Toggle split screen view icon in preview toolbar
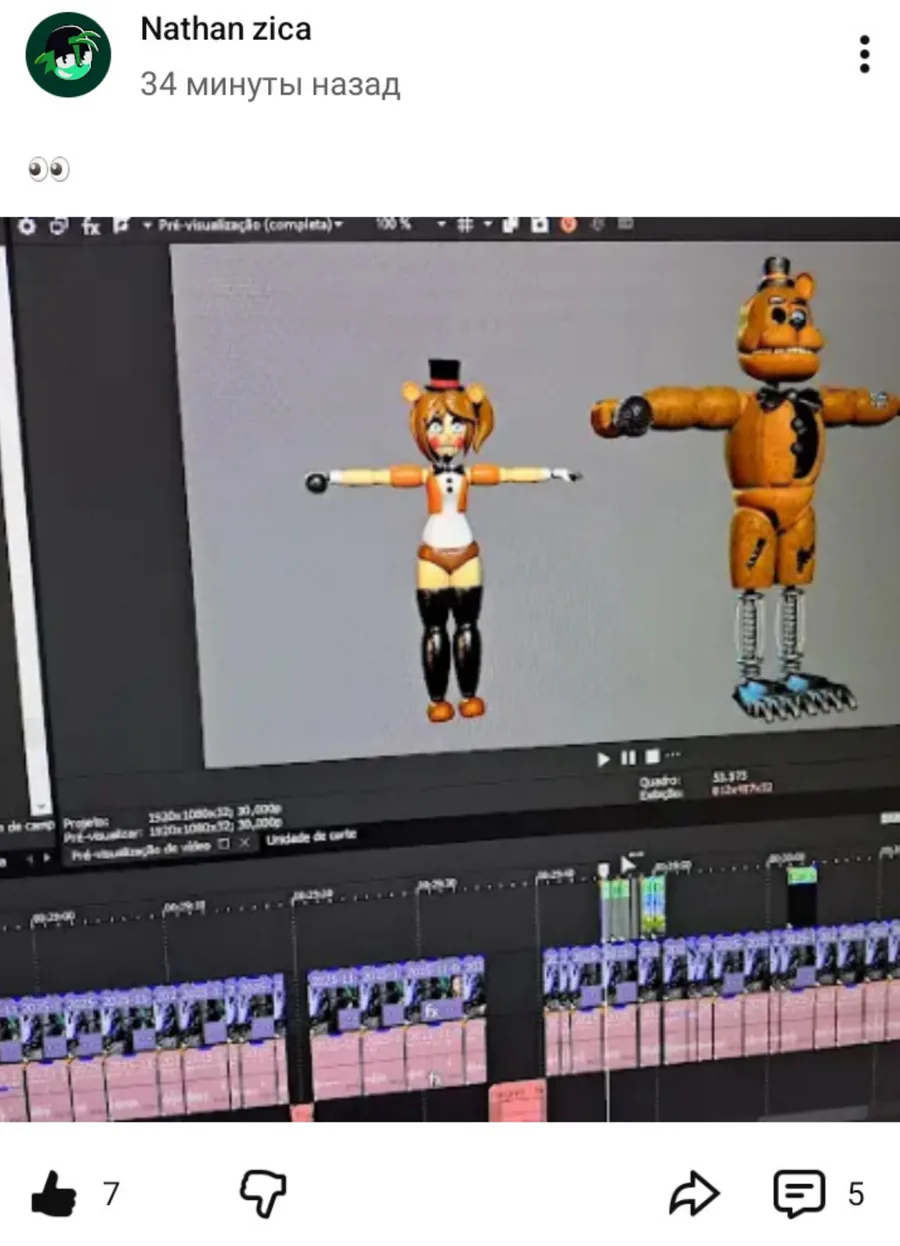Screen dimensions: 900x1246 (x=123, y=226)
